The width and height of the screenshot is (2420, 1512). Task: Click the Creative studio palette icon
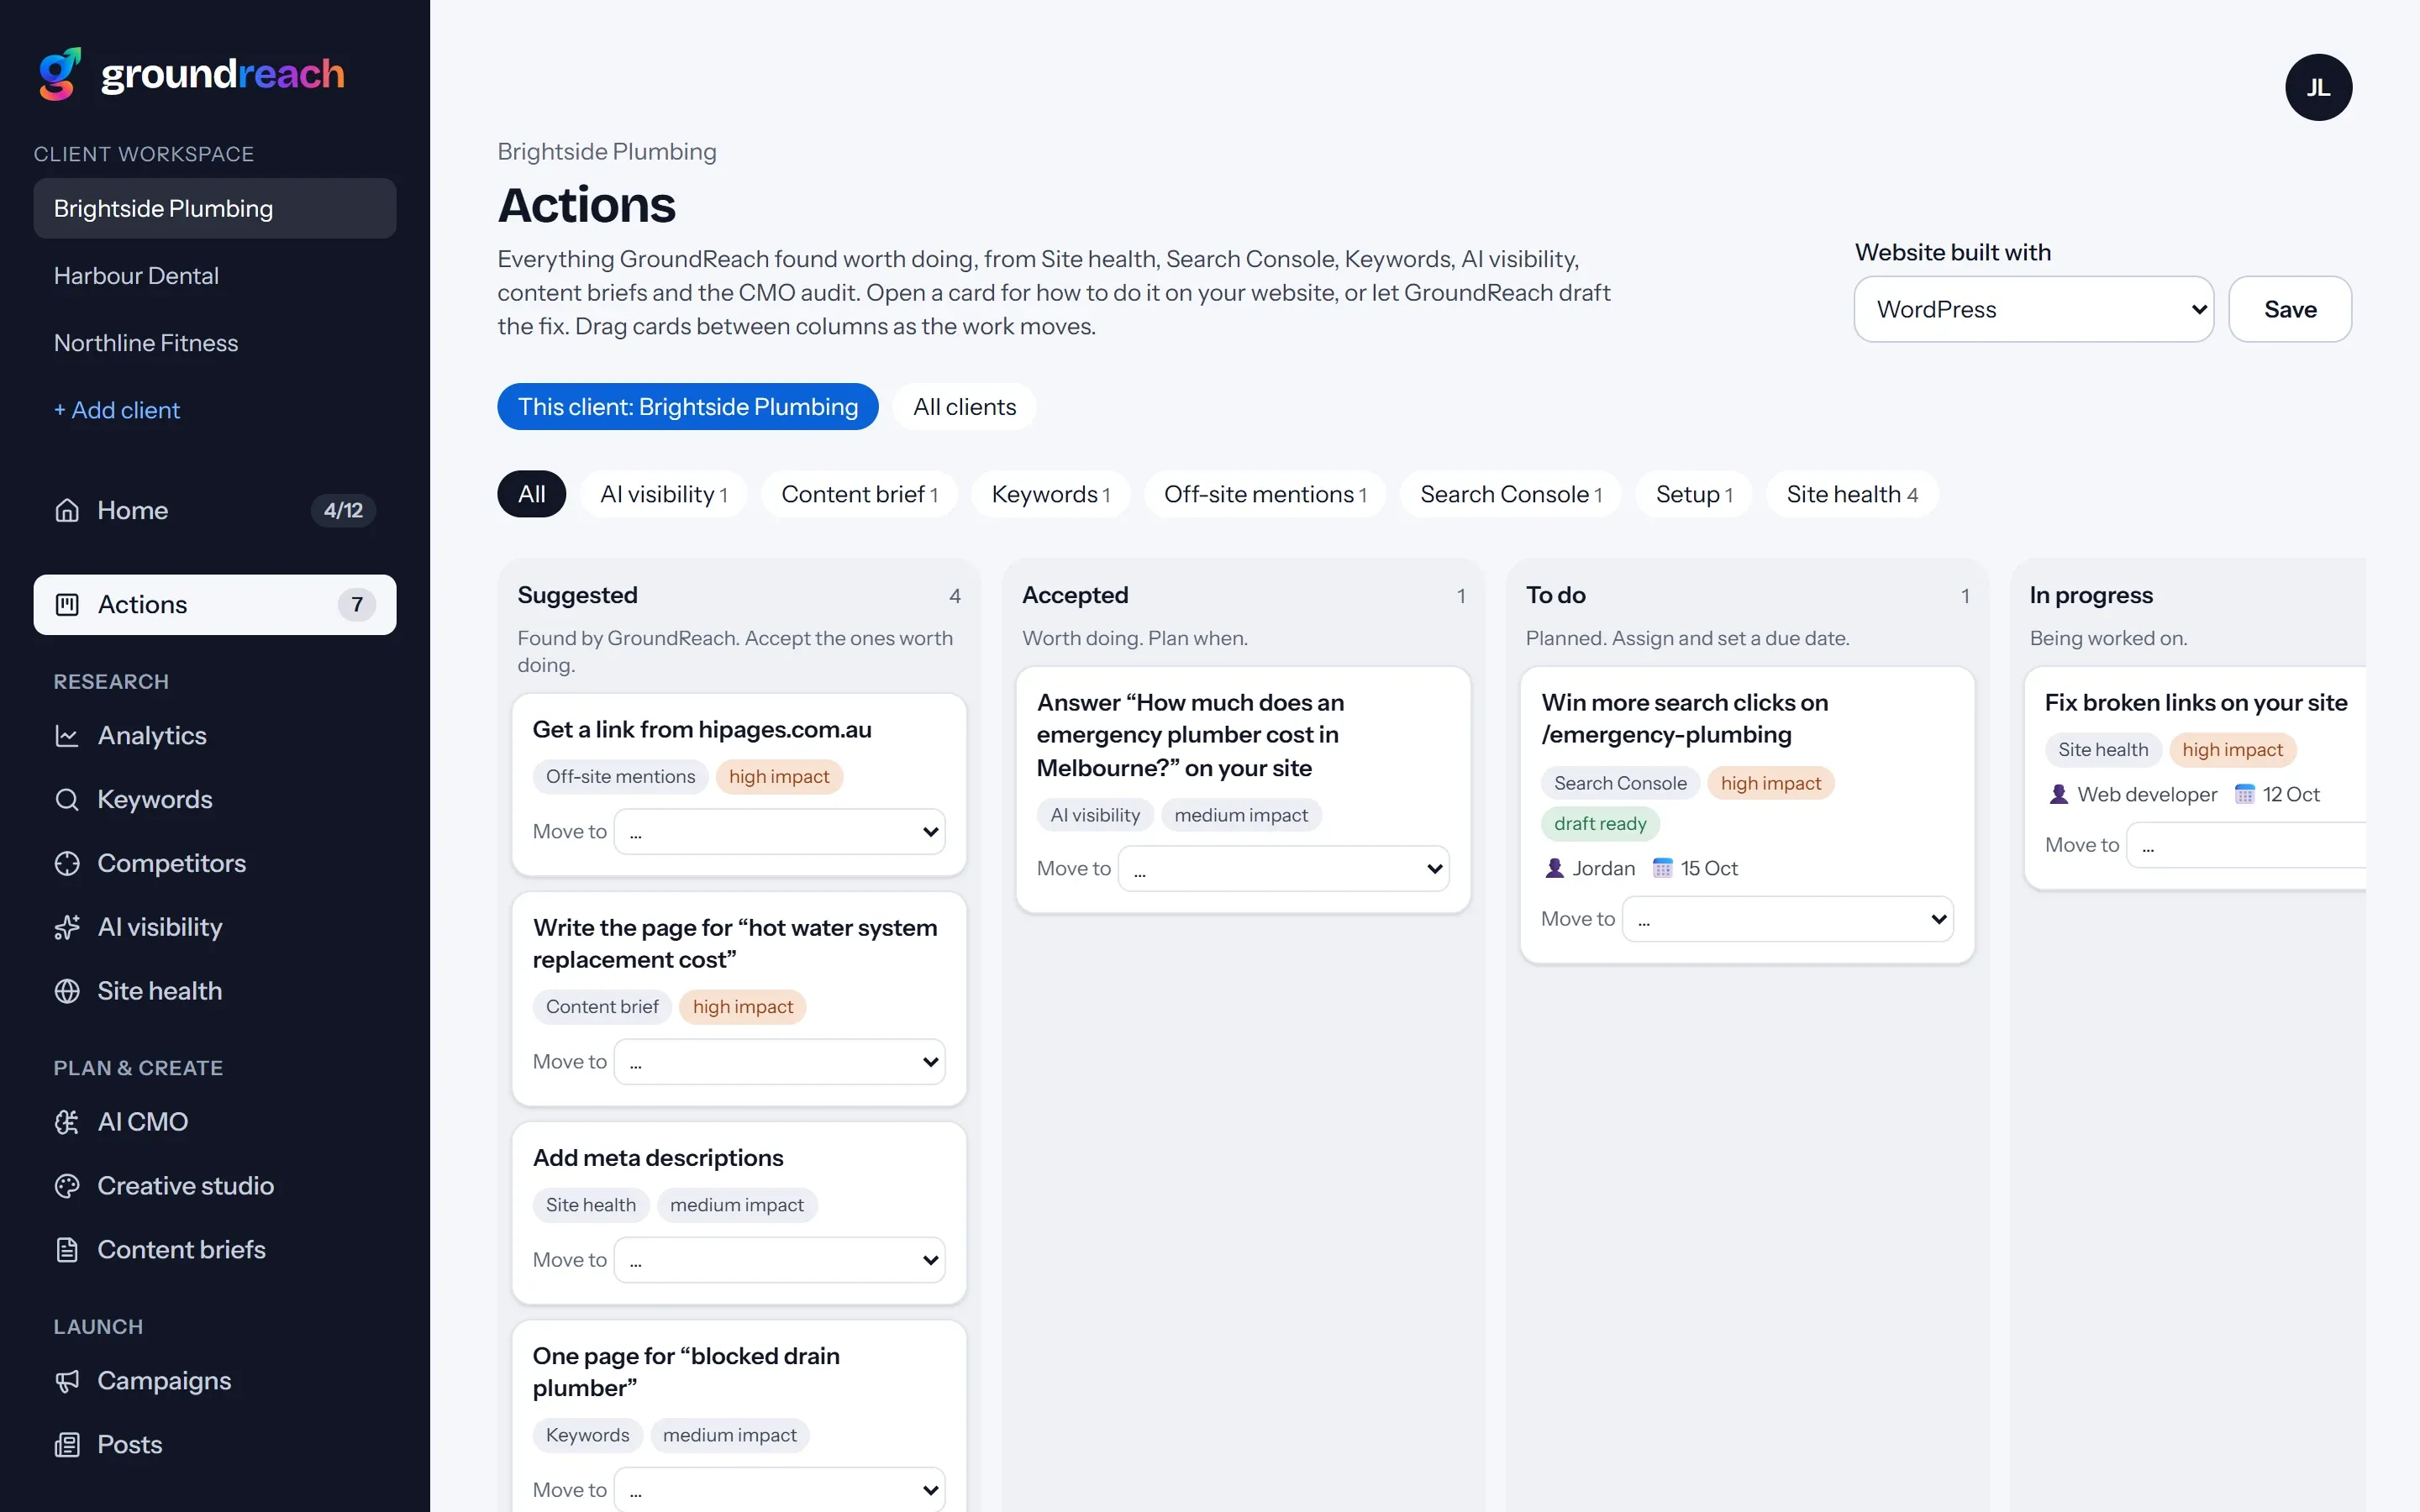(x=67, y=1186)
